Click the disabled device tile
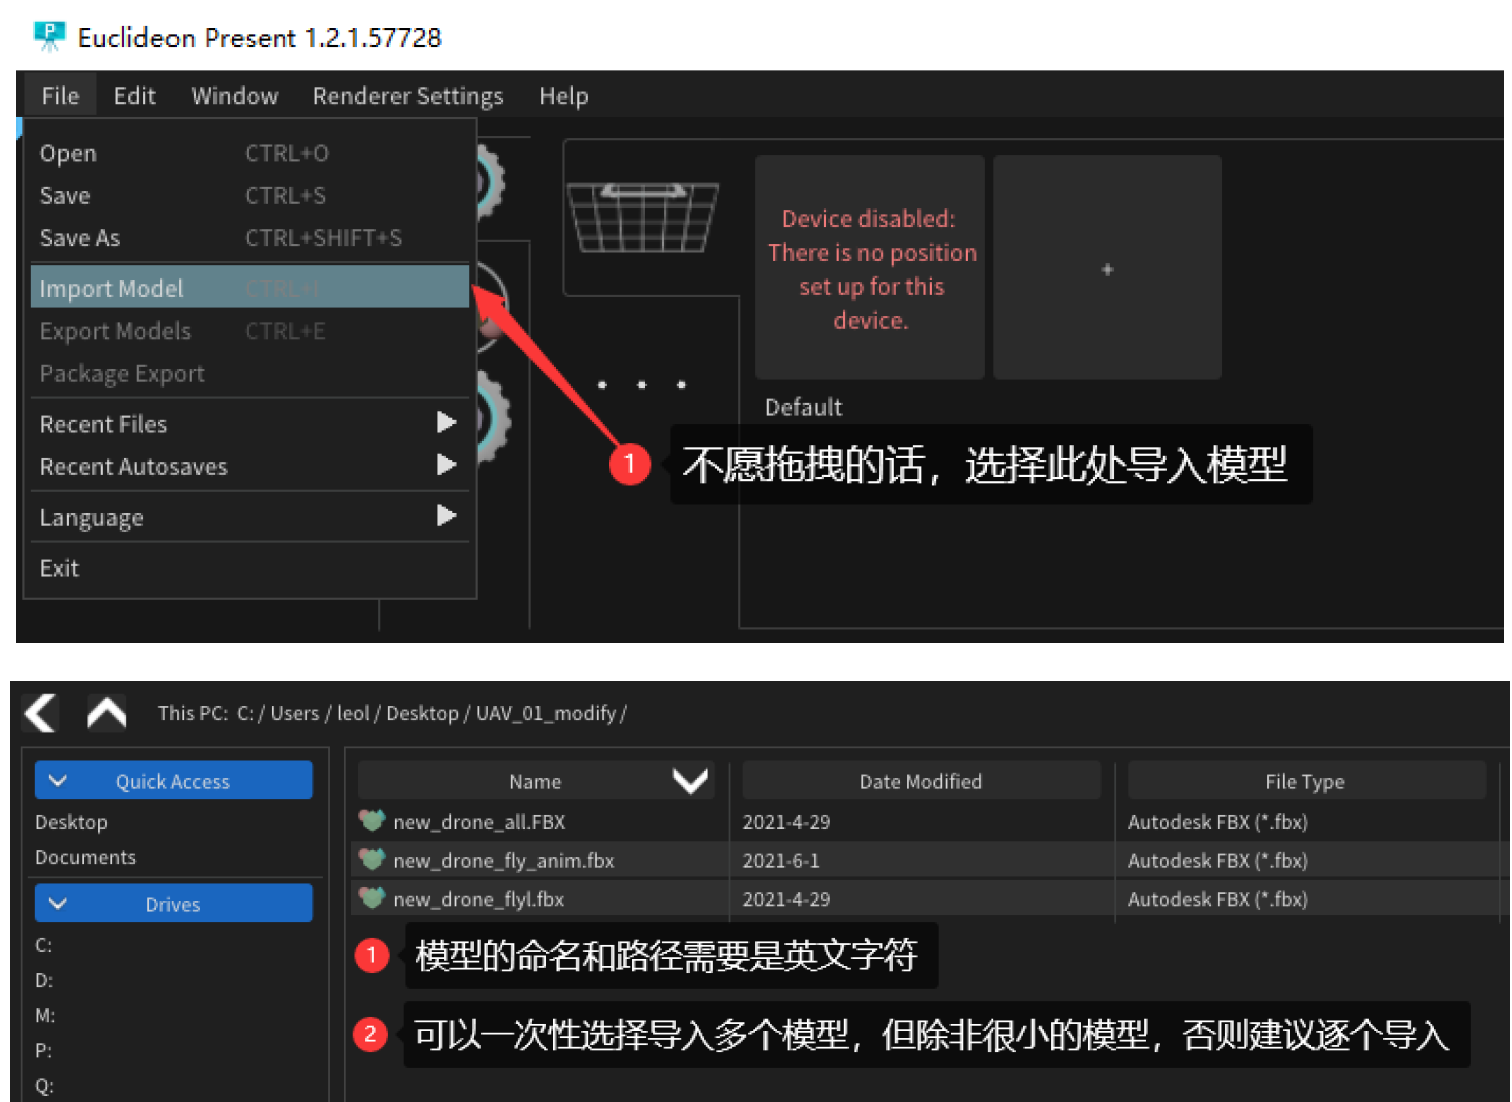The image size is (1512, 1102). (x=870, y=267)
